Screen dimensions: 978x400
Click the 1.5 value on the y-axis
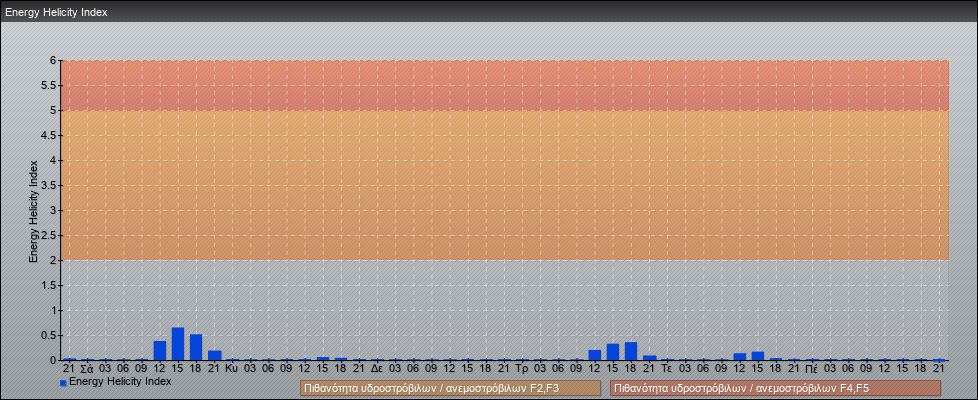pos(49,285)
